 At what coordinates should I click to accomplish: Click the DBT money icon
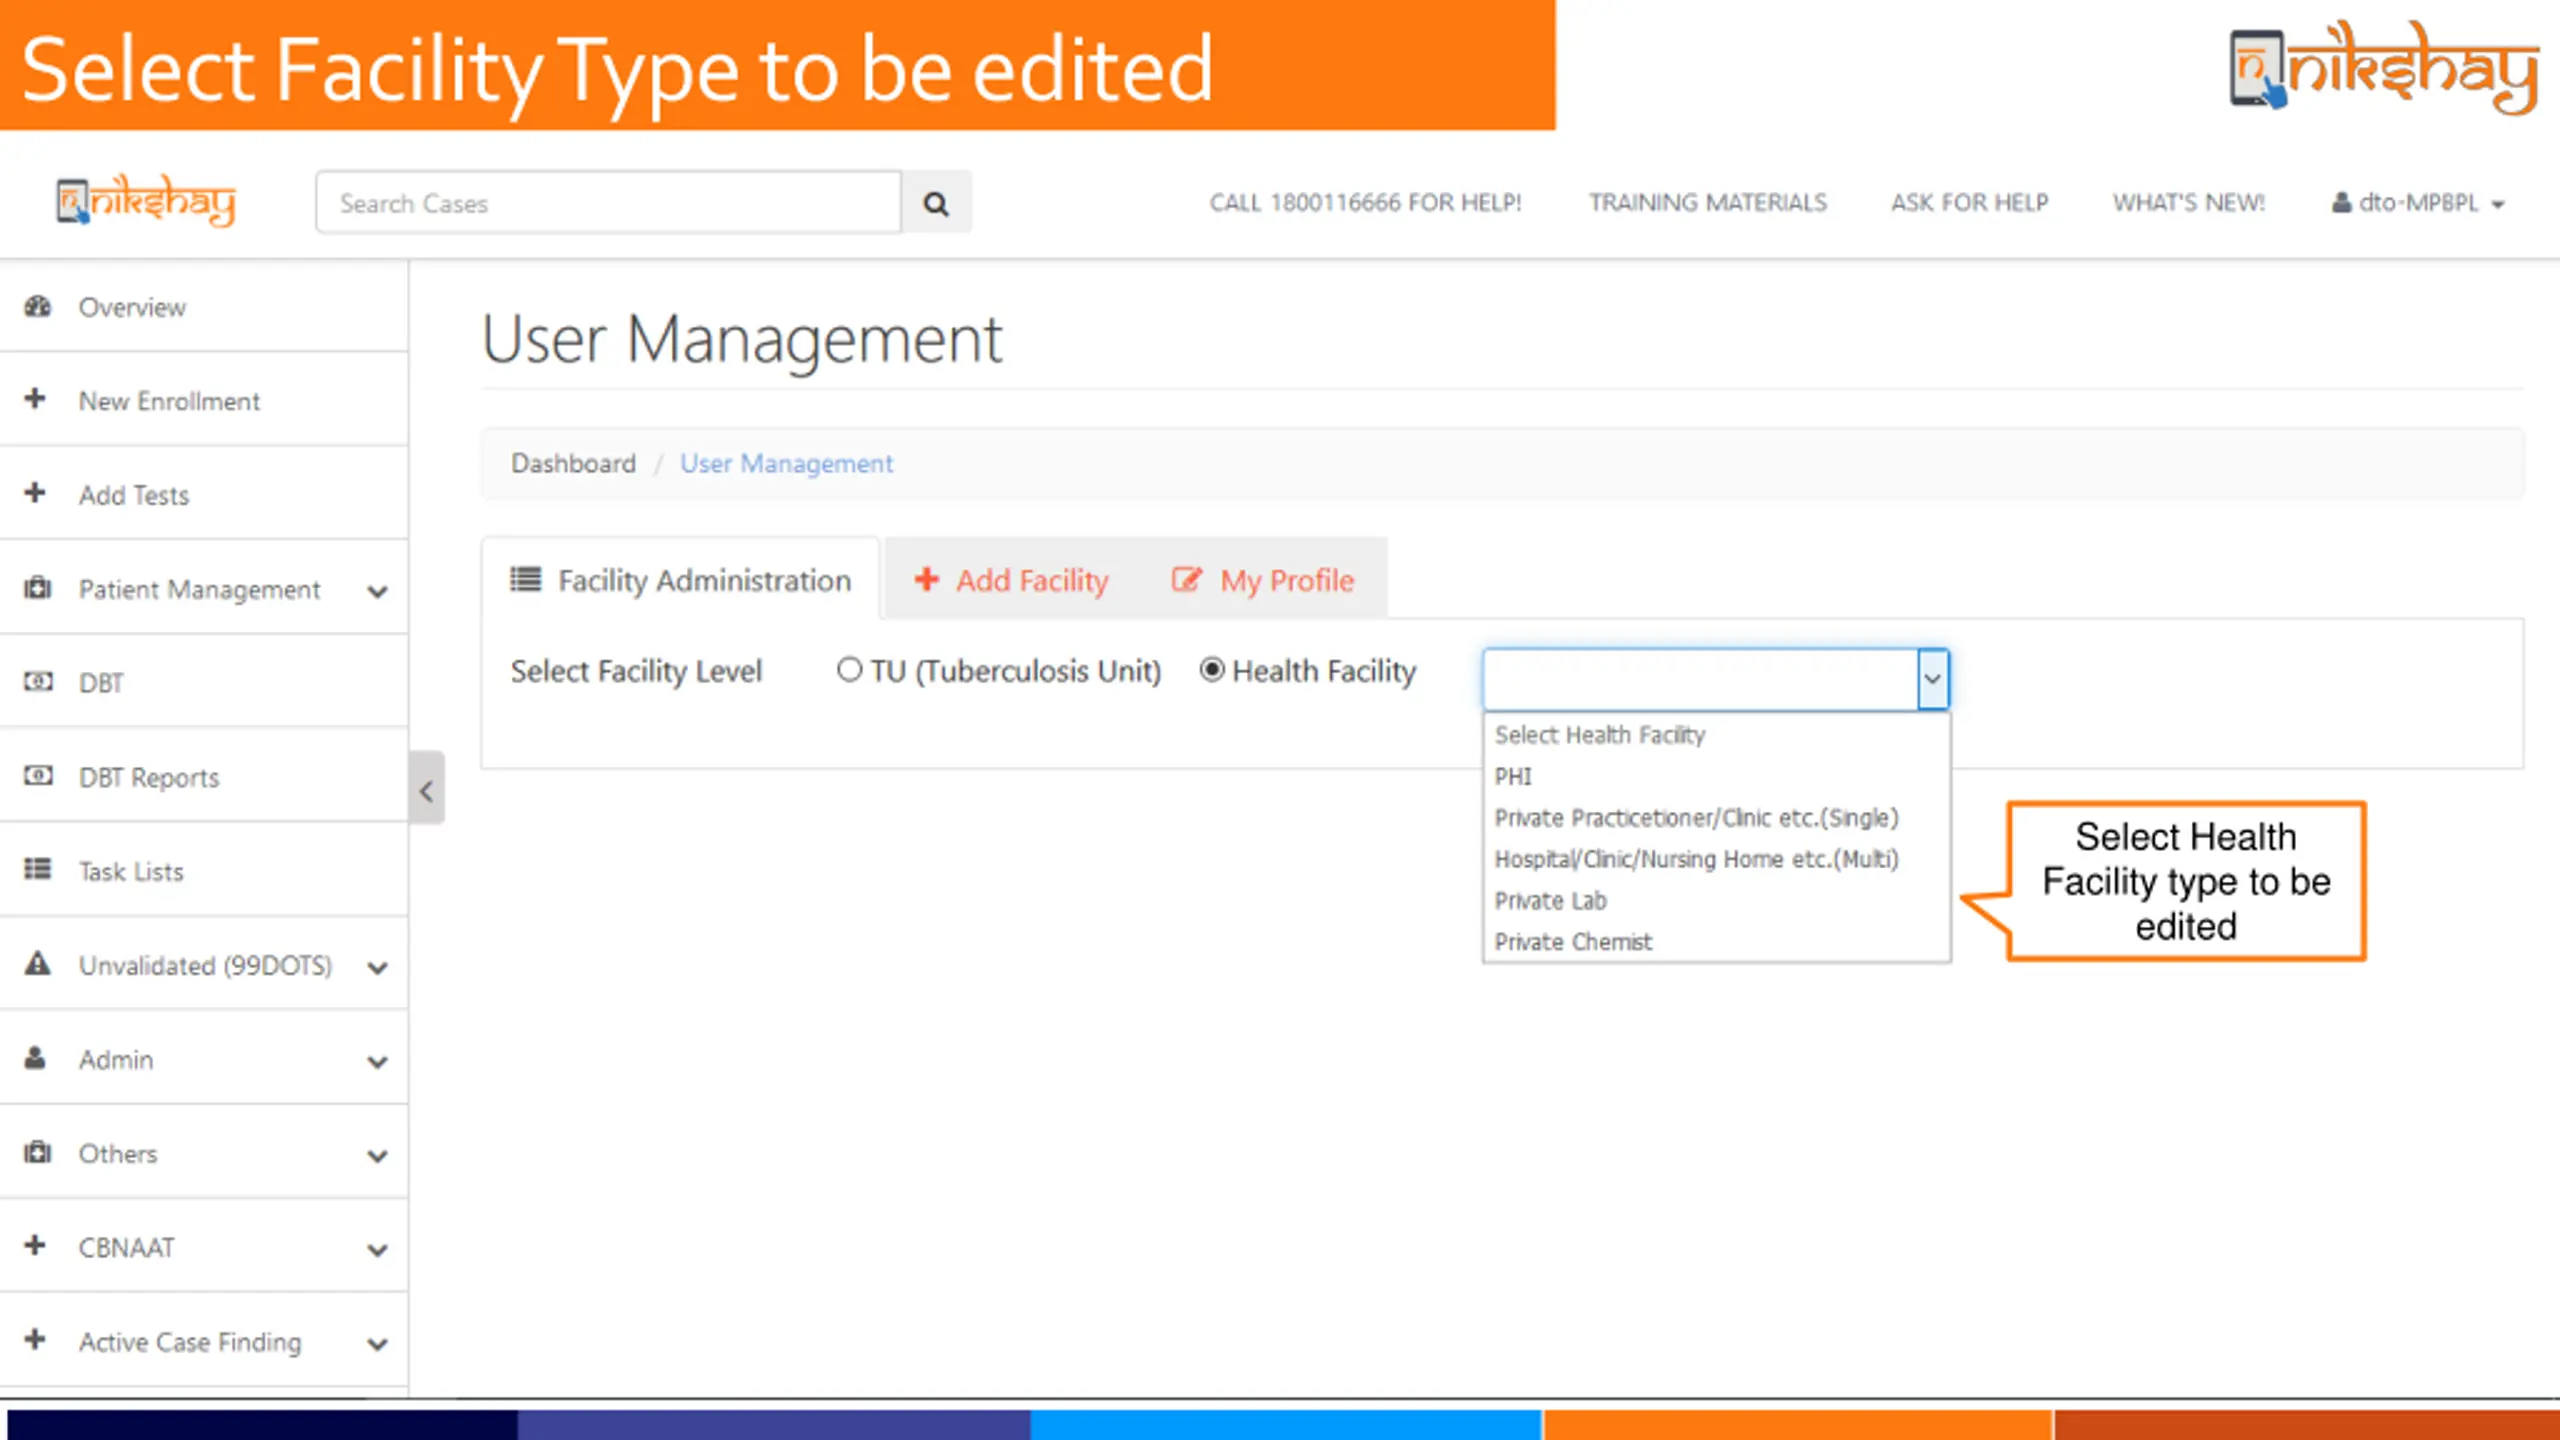point(38,682)
